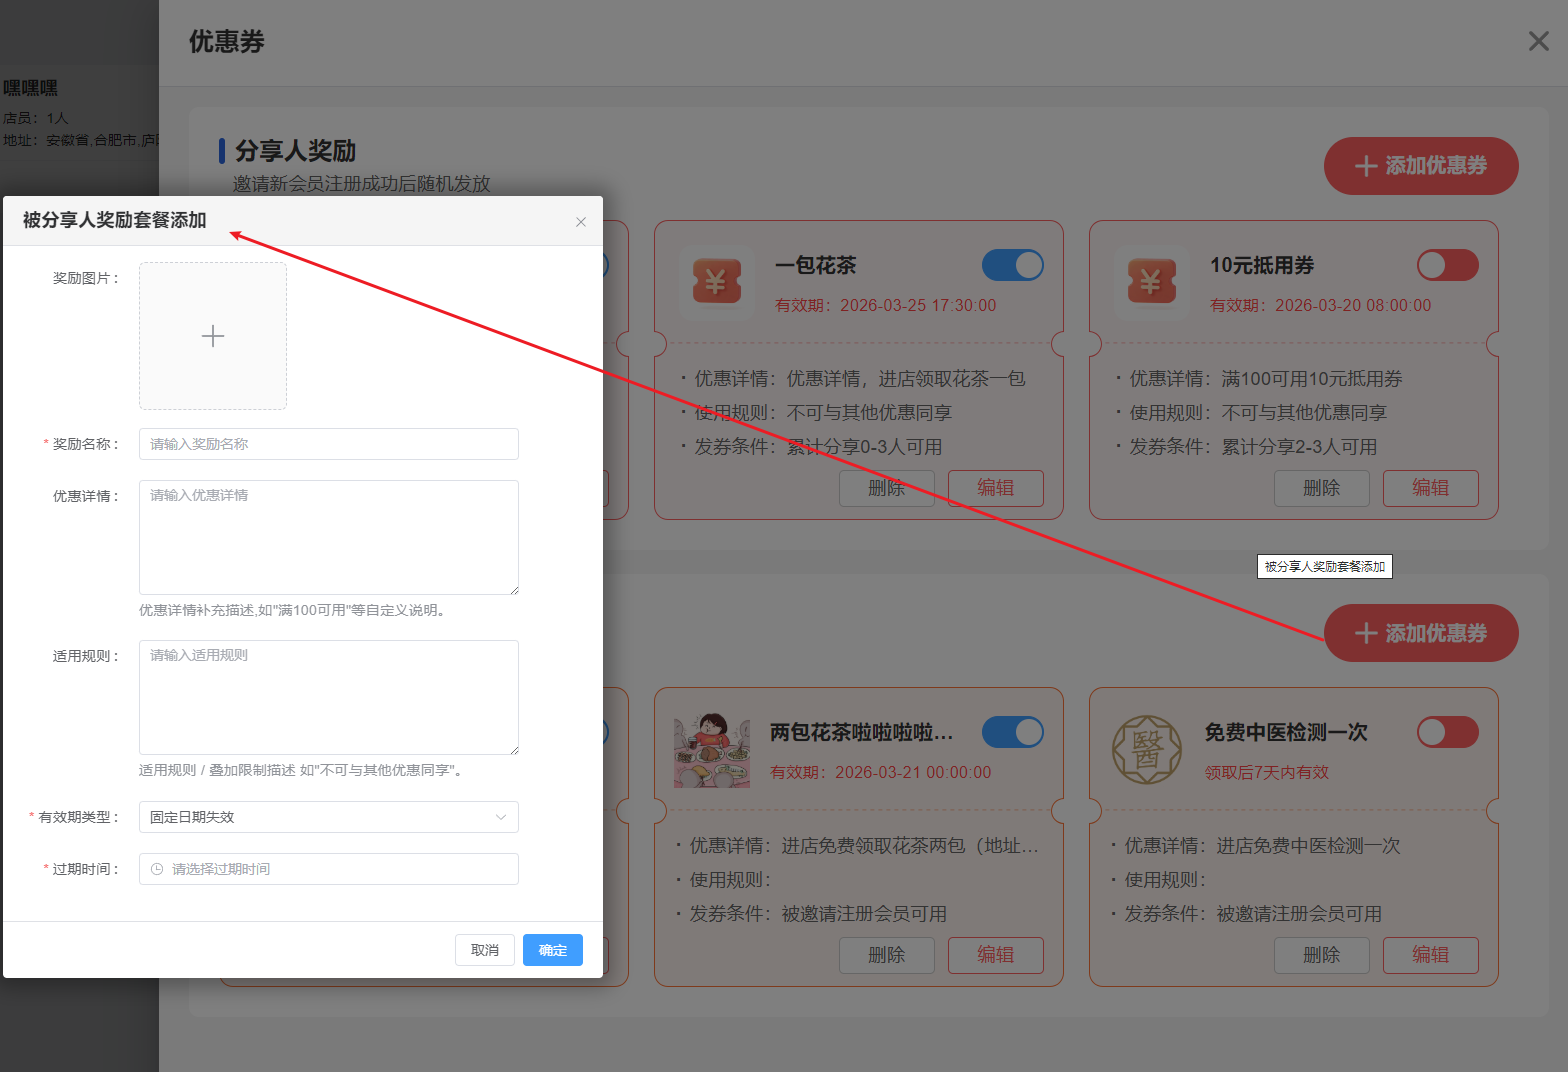1568x1072 pixels.
Task: Click the 两包花茶 coupon thumbnail image
Action: click(712, 750)
